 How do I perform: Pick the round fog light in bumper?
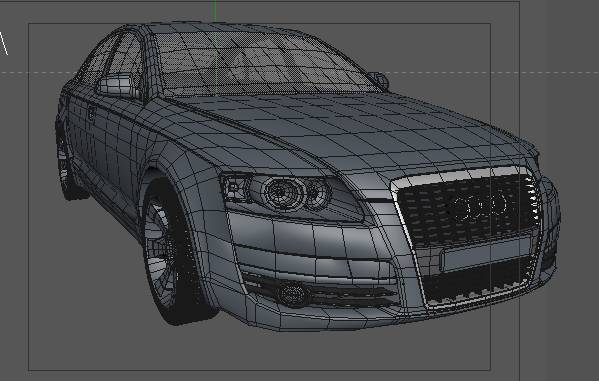pos(292,293)
